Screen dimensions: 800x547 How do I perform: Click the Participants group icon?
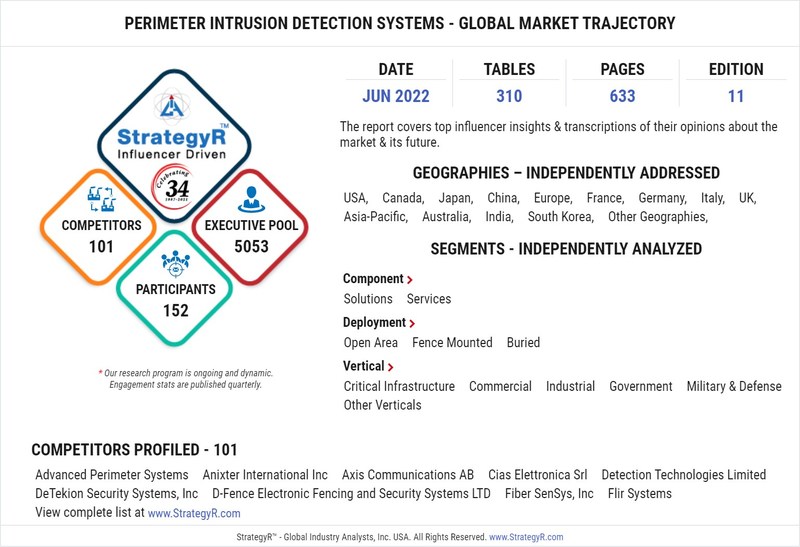175,264
